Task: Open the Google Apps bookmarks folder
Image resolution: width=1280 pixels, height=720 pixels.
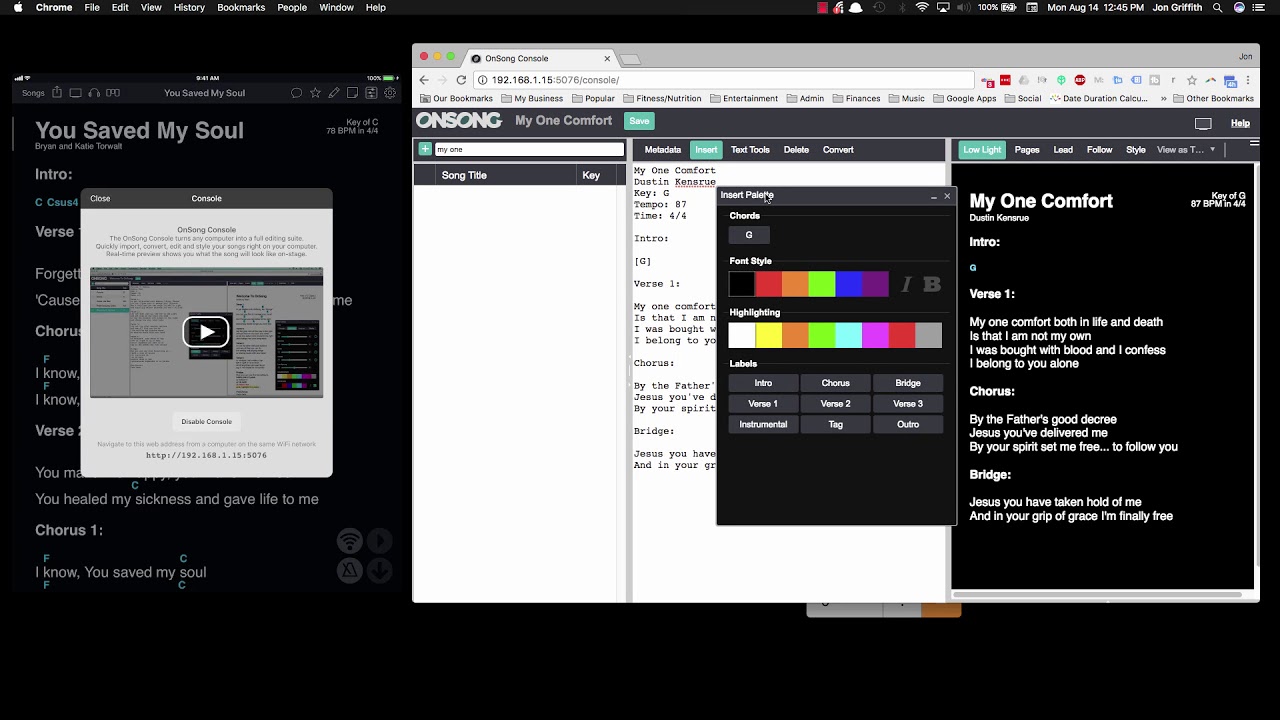Action: pos(964,99)
